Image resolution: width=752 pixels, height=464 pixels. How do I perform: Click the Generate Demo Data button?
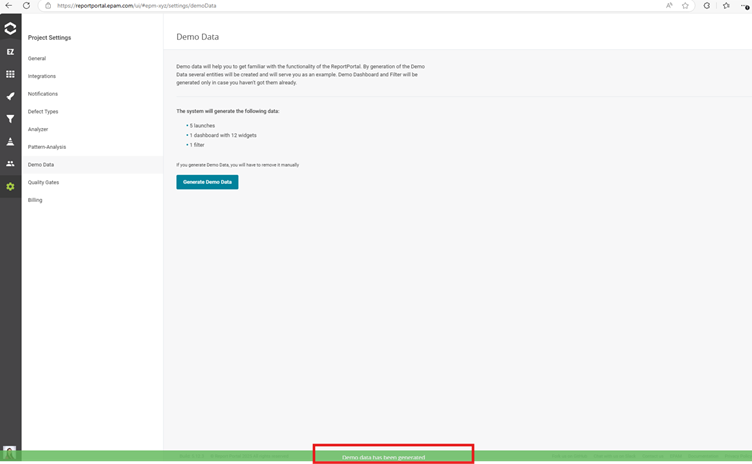(207, 182)
